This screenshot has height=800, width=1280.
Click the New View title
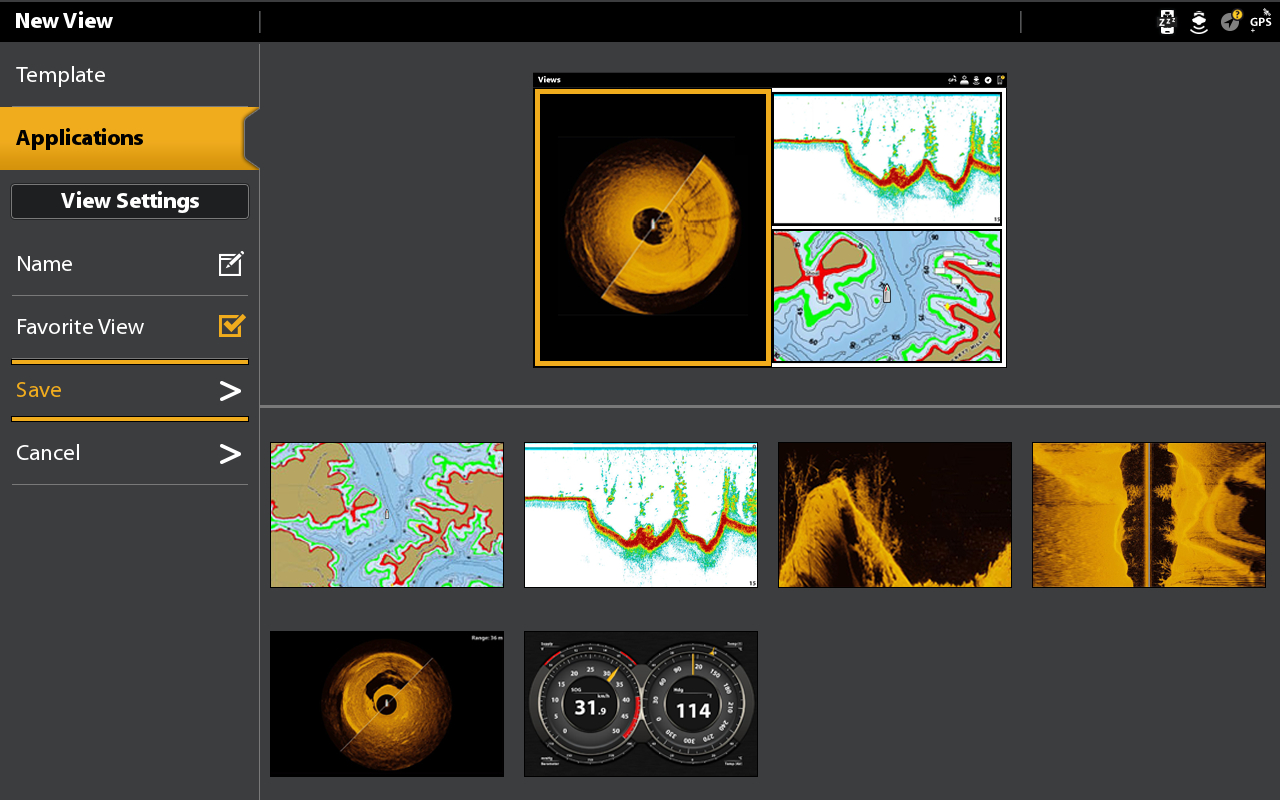tap(64, 21)
